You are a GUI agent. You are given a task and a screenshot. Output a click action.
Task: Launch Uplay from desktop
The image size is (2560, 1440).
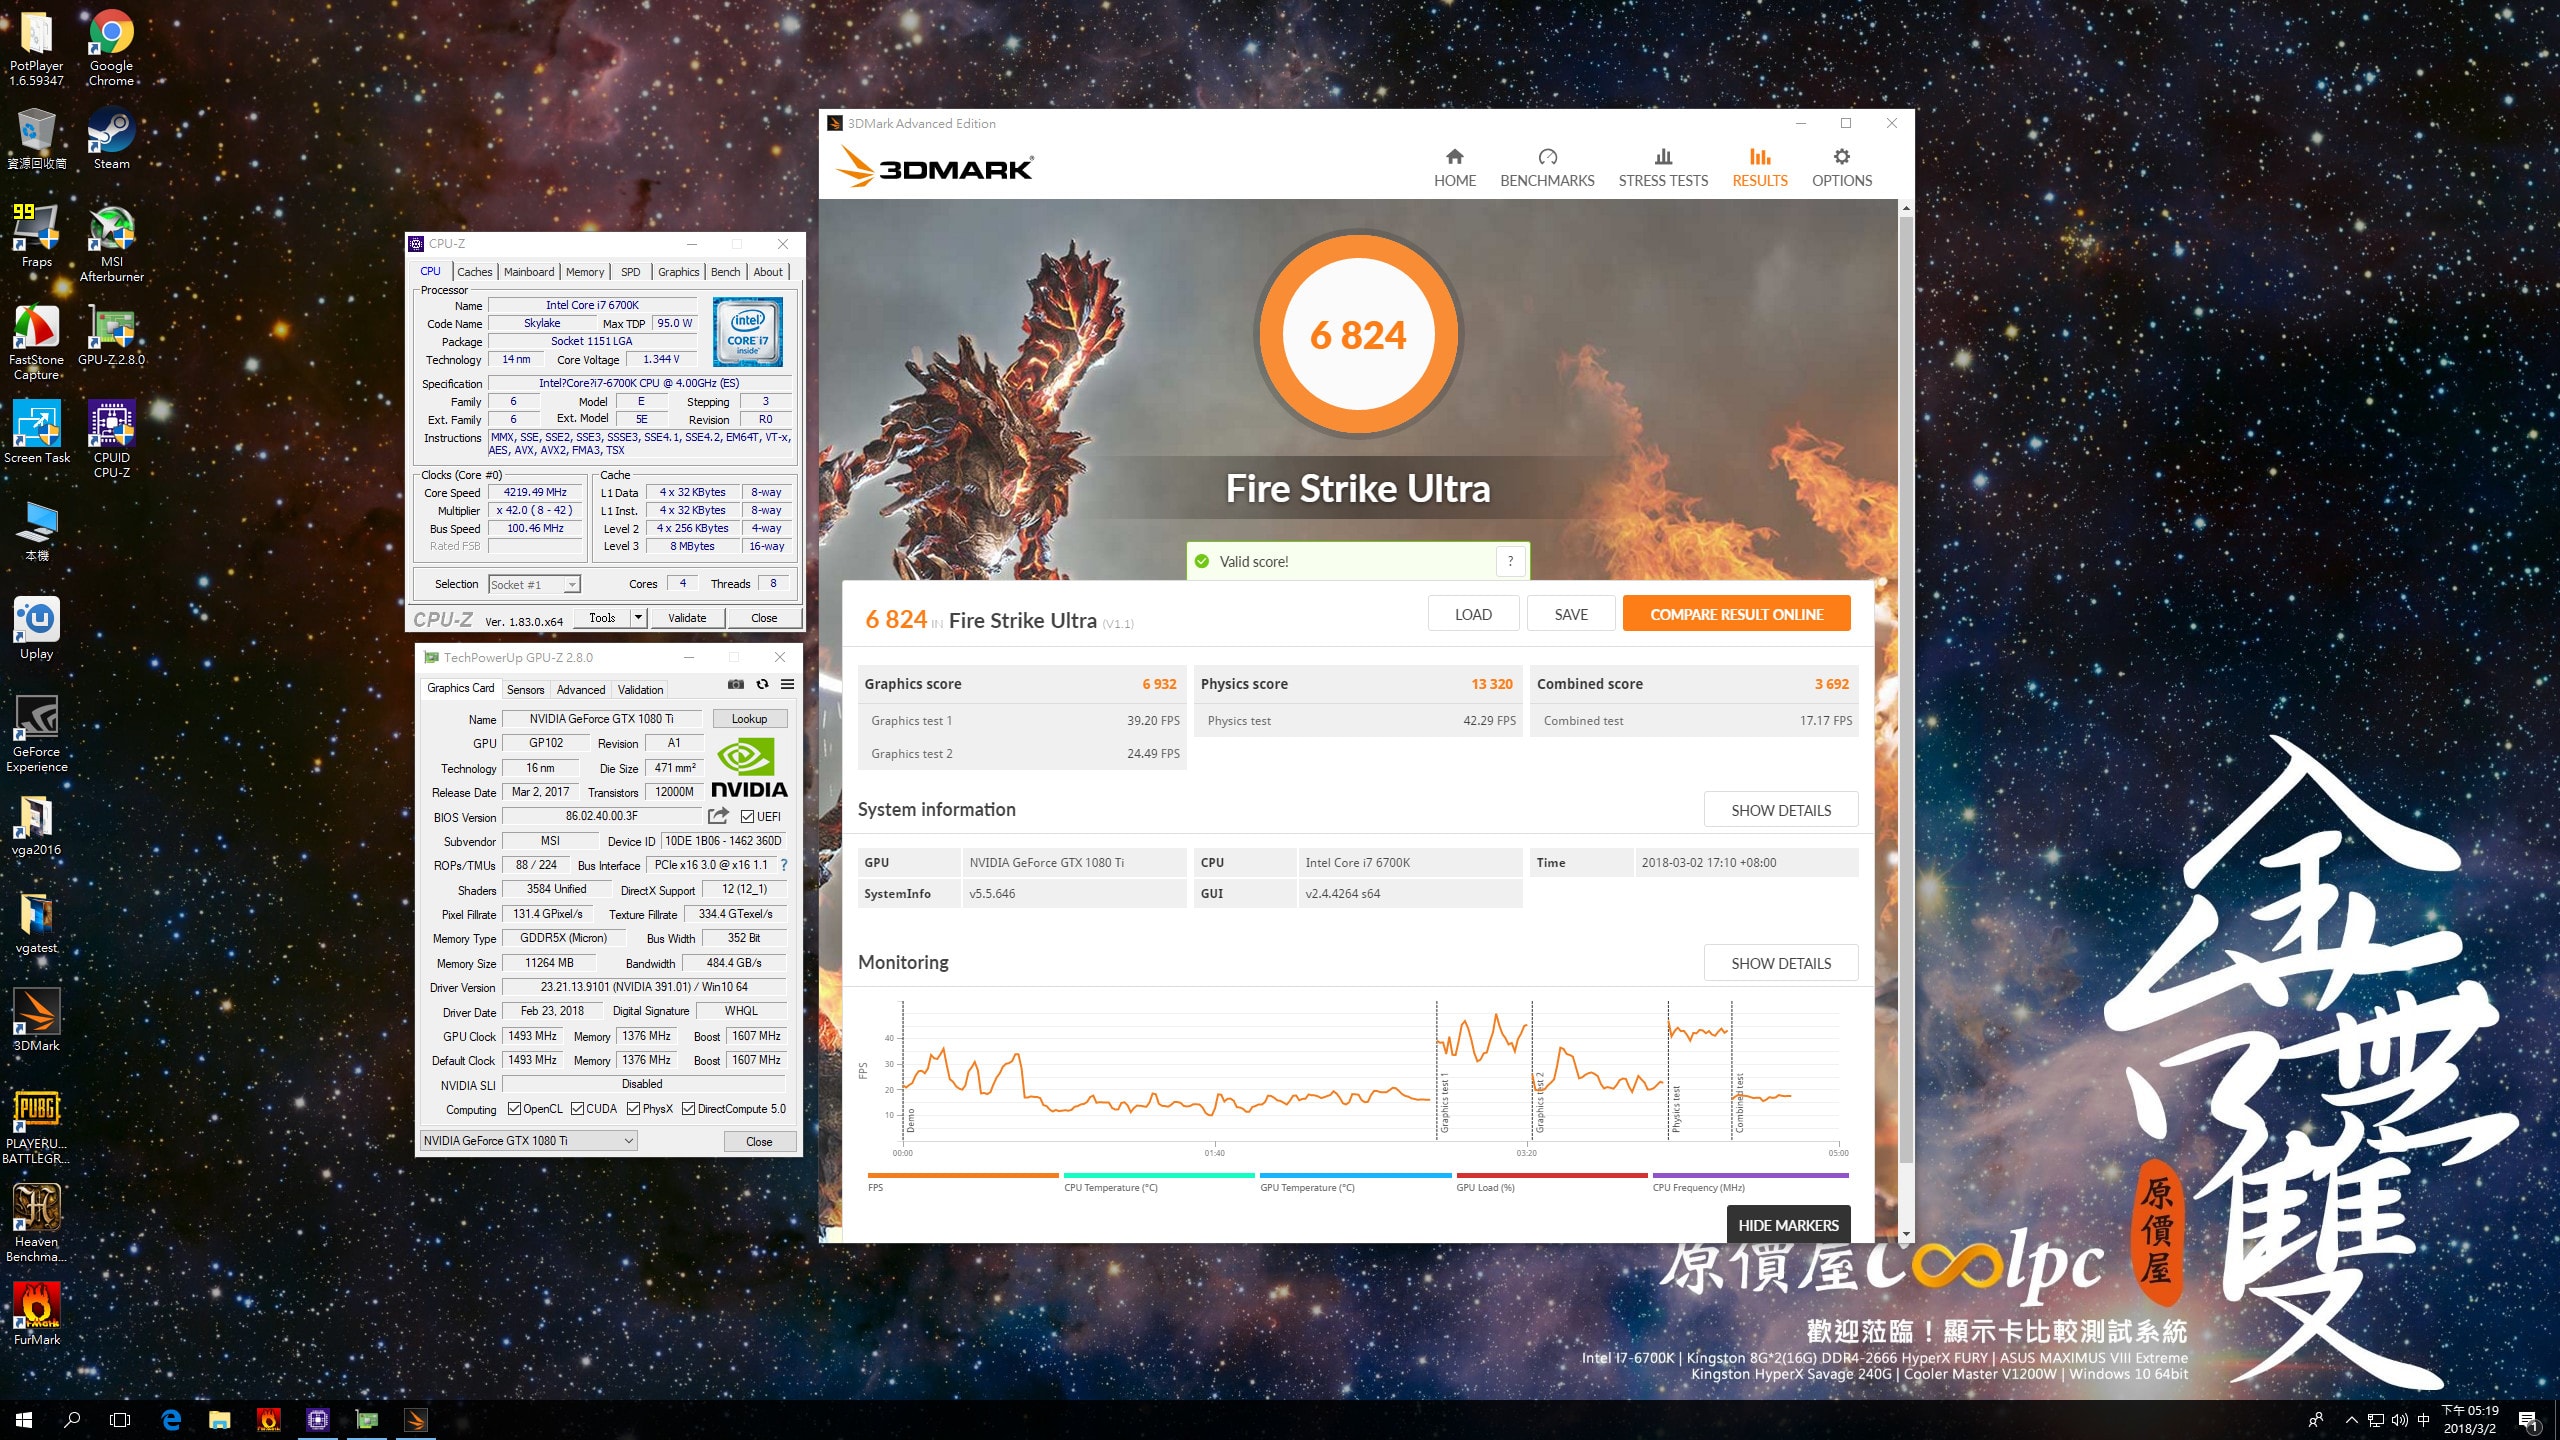[36, 628]
